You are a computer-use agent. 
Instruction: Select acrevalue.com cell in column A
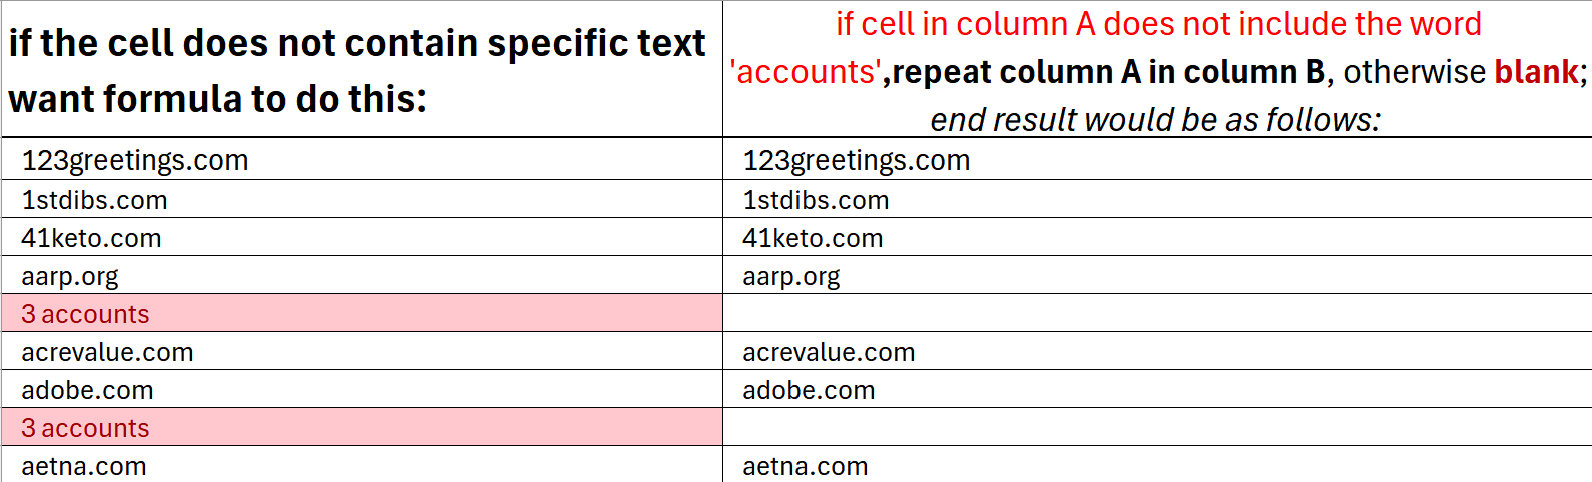click(362, 351)
